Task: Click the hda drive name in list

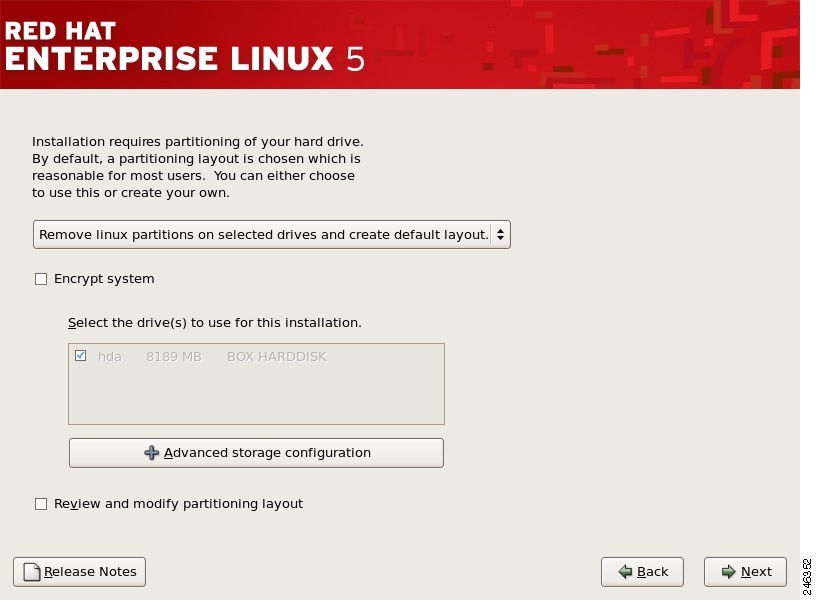Action: (x=110, y=357)
